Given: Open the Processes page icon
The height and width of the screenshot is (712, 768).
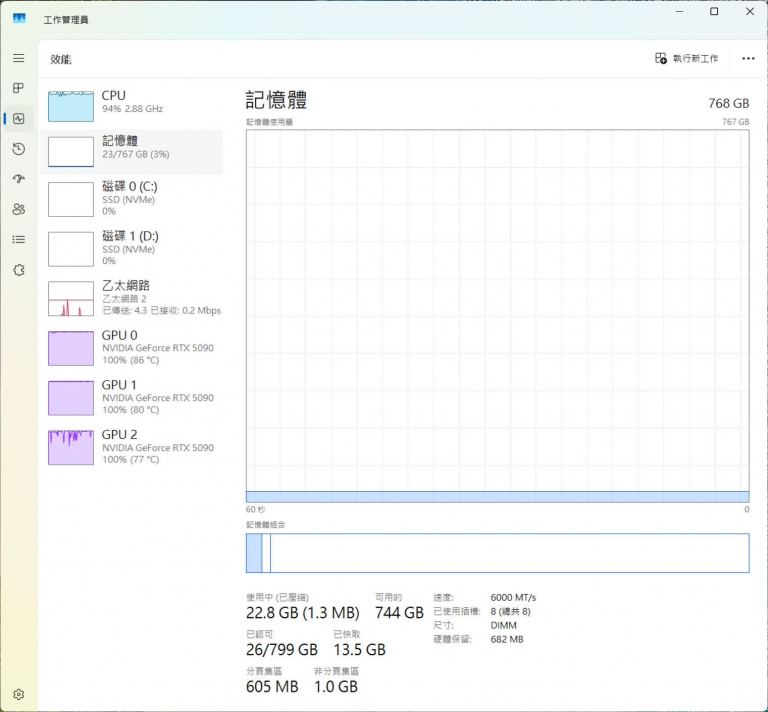Looking at the screenshot, I should [18, 89].
